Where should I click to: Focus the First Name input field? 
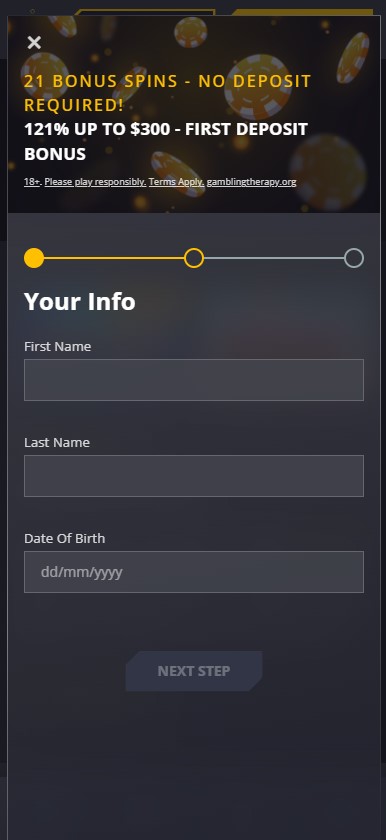pos(194,380)
